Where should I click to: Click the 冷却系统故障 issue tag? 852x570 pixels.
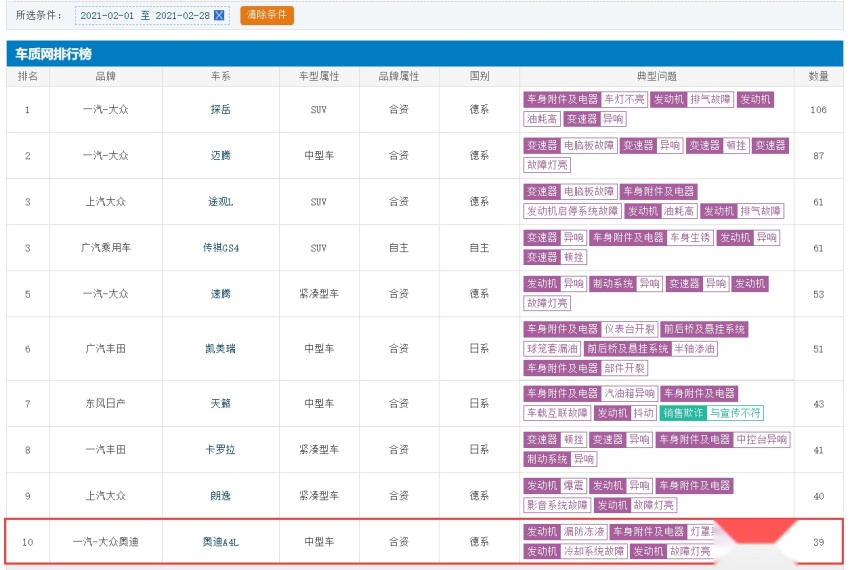tap(594, 552)
